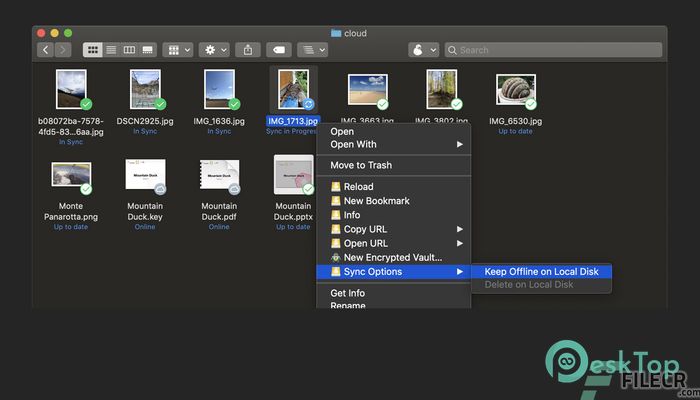Viewport: 700px width, 400px height.
Task: Select the DSCN2925.jpg thumbnail
Action: [x=145, y=89]
